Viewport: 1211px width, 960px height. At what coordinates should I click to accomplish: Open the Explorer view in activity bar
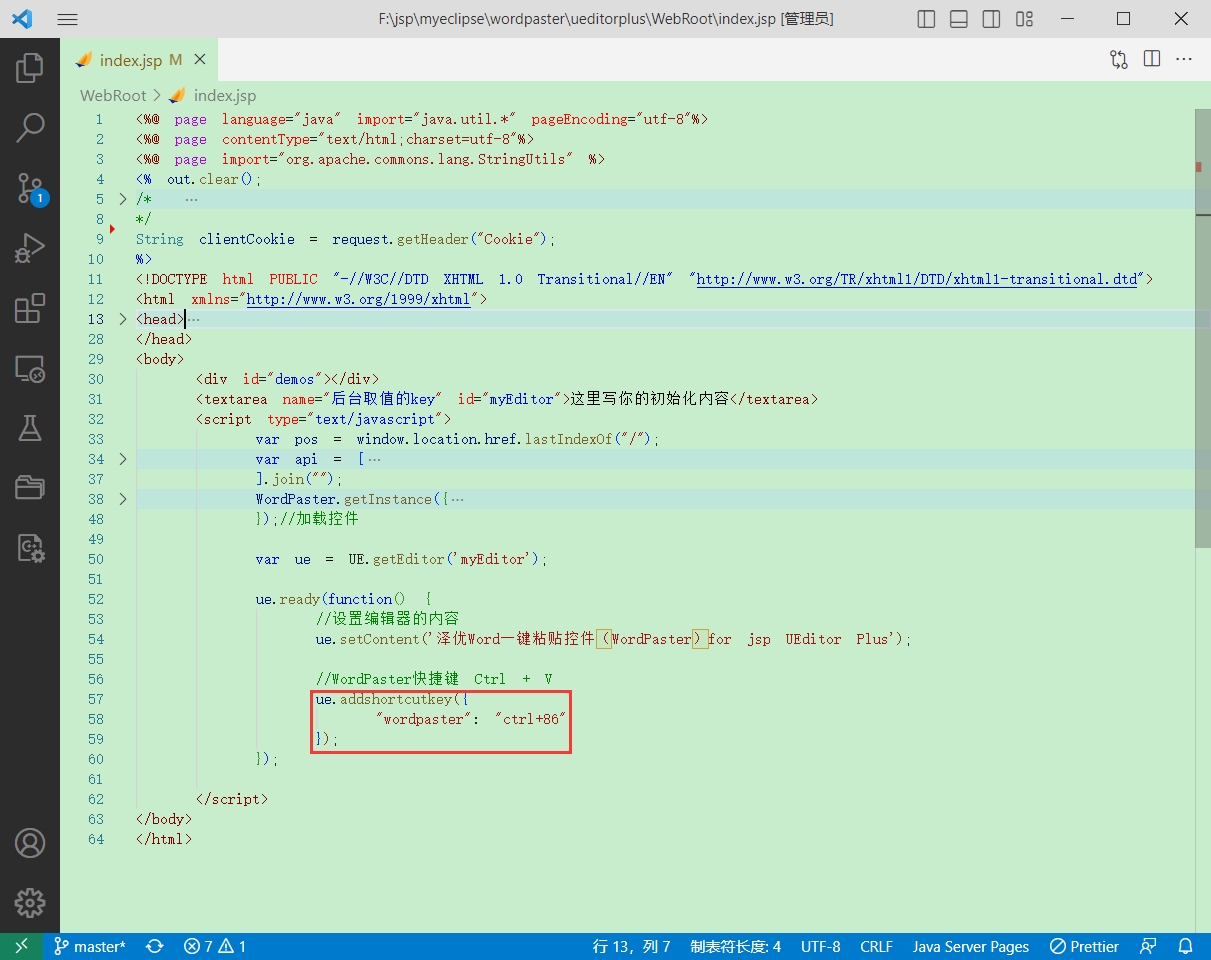pyautogui.click(x=30, y=68)
